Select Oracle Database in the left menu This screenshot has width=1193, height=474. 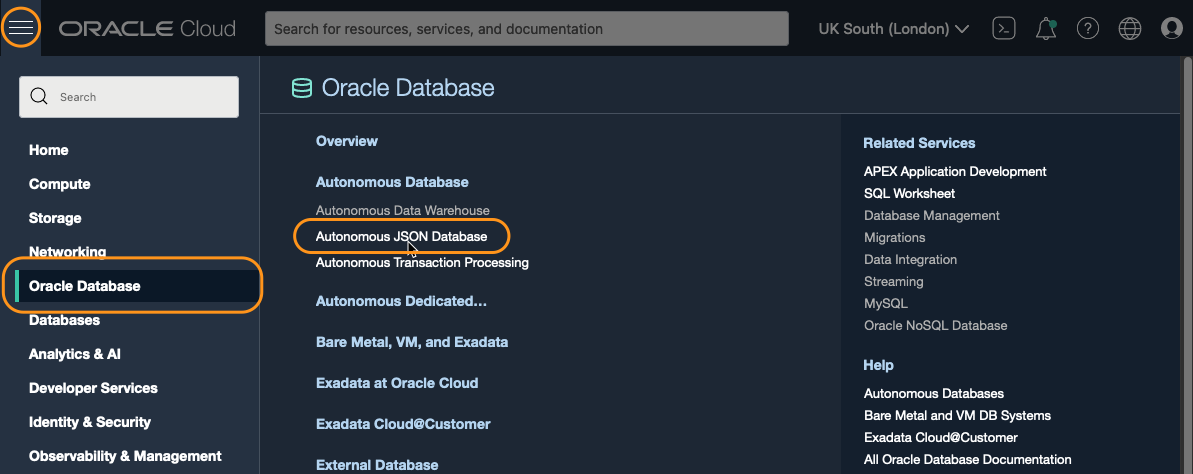click(x=85, y=286)
